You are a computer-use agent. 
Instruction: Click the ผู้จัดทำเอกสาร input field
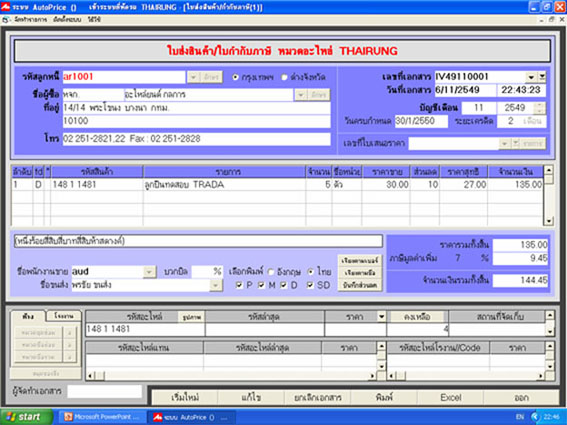coord(105,391)
